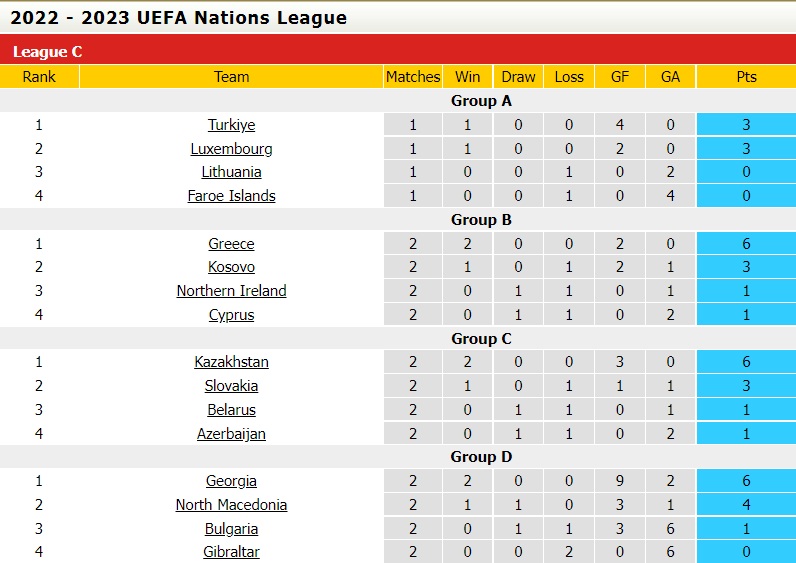Open the Faroe Islands team page
Screen dimensions: 796x563
(231, 196)
